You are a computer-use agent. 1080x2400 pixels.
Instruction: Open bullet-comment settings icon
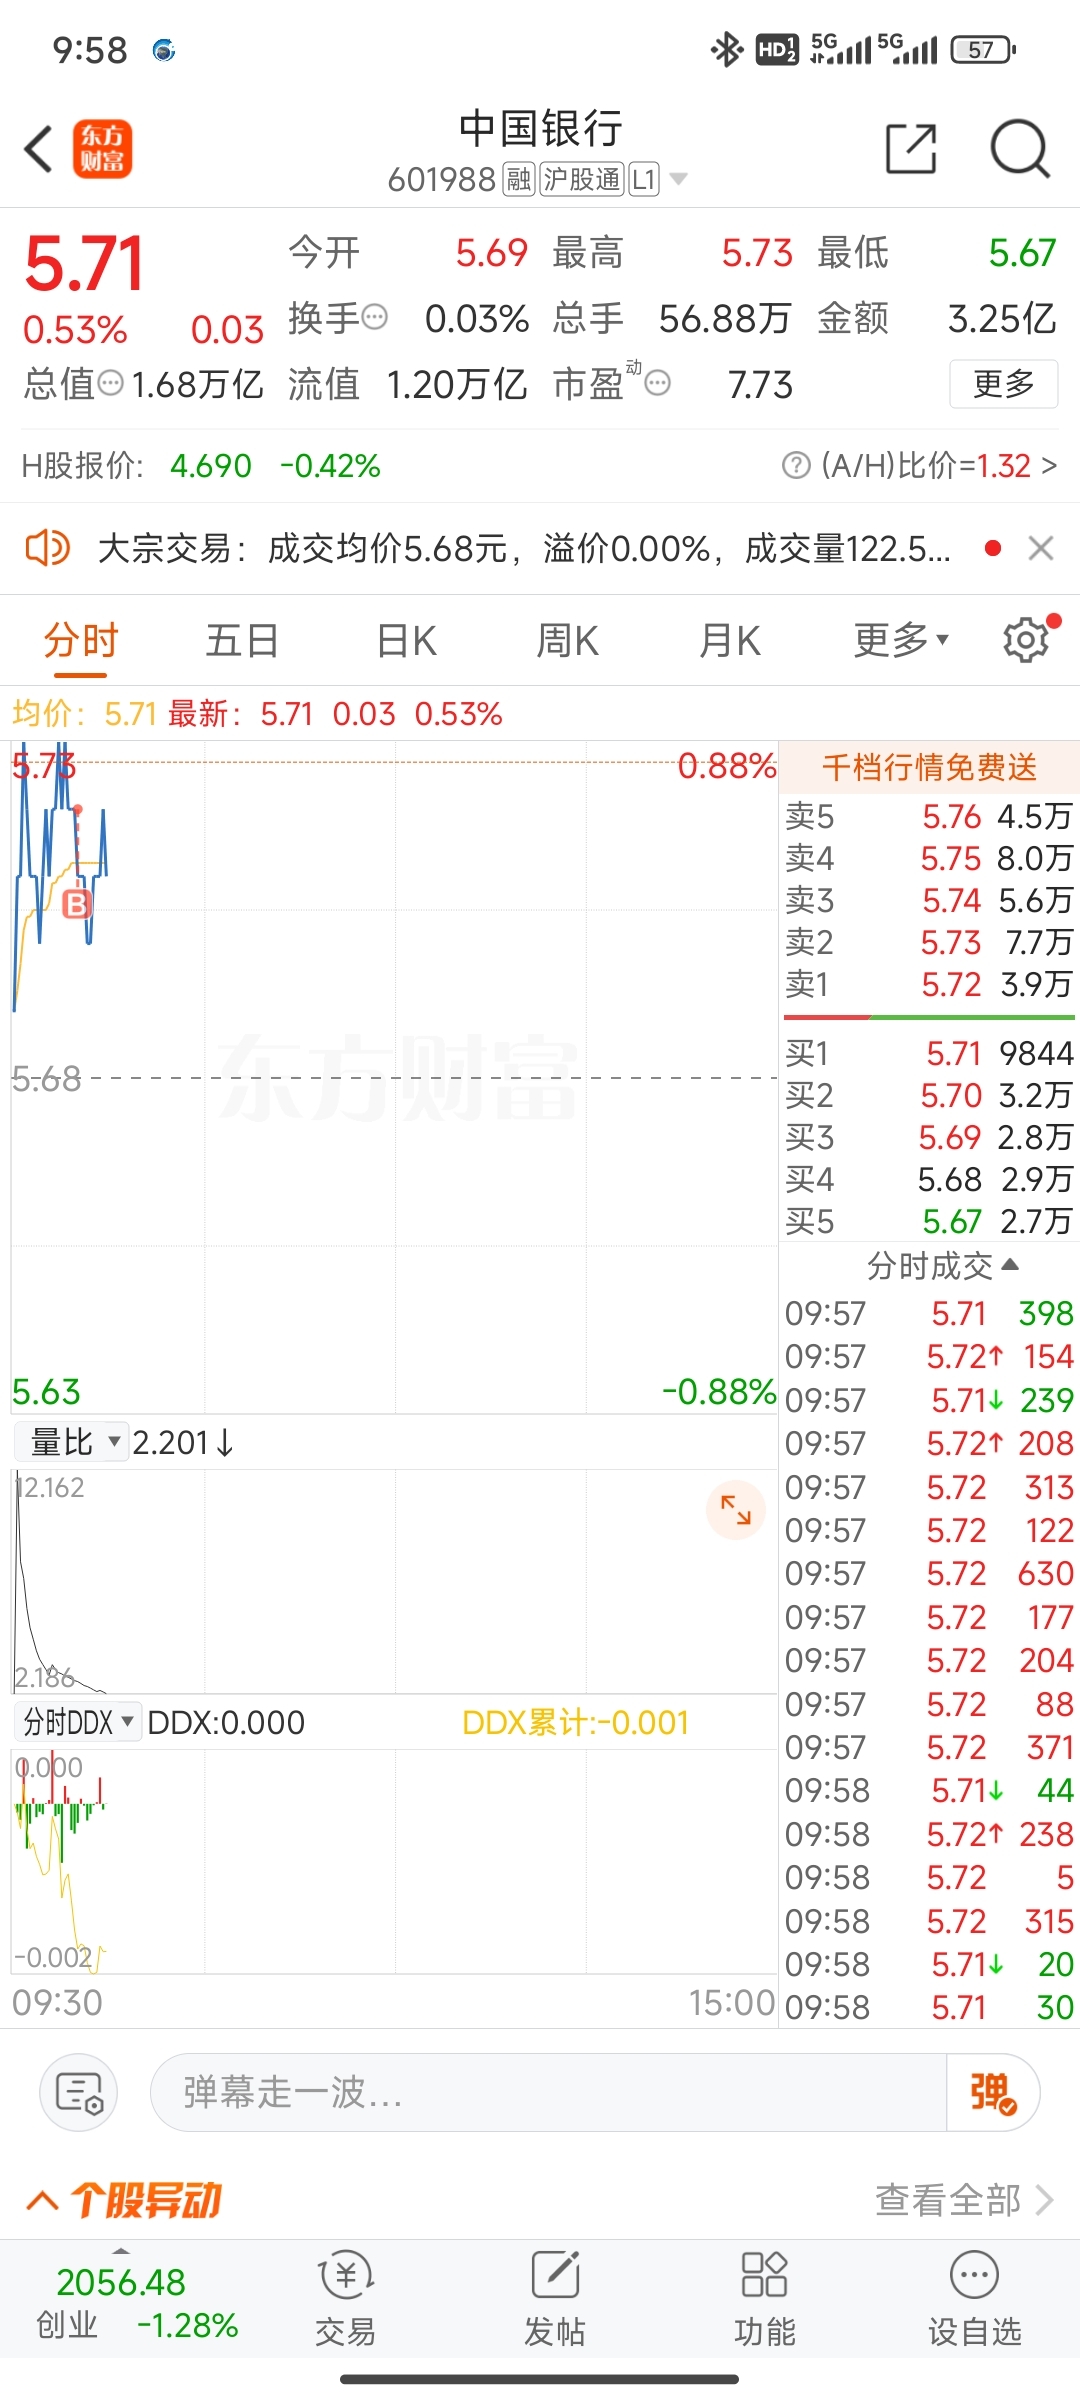point(79,2092)
